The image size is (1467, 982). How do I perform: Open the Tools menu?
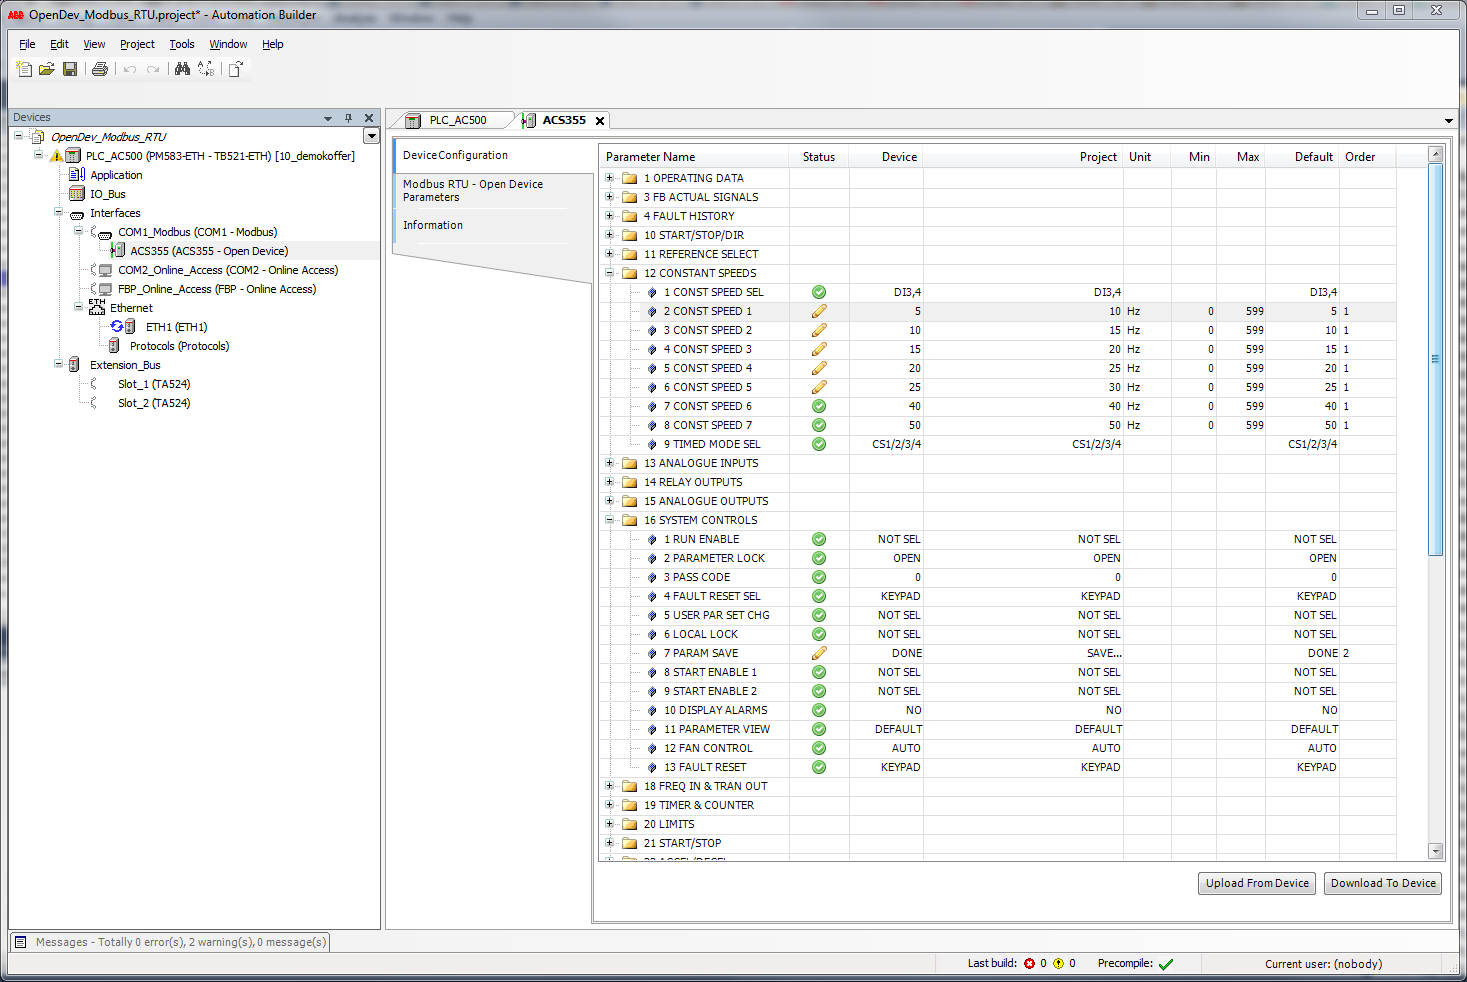[182, 44]
